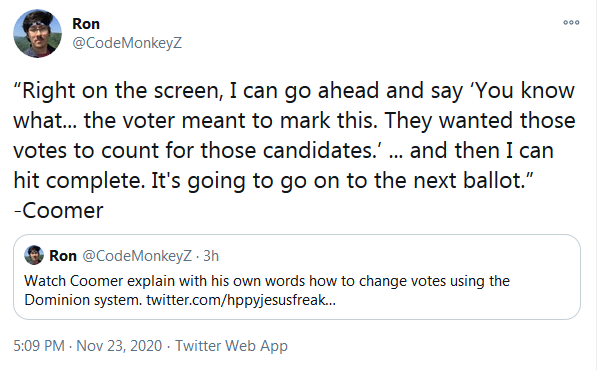597x370 pixels.
Task: Click the name Ron in the quoted tweet
Action: tap(63, 256)
